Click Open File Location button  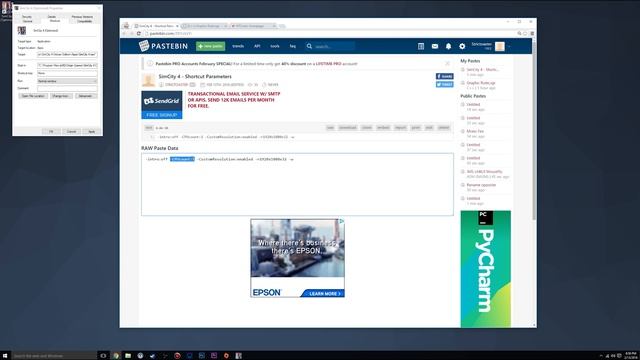tap(33, 96)
